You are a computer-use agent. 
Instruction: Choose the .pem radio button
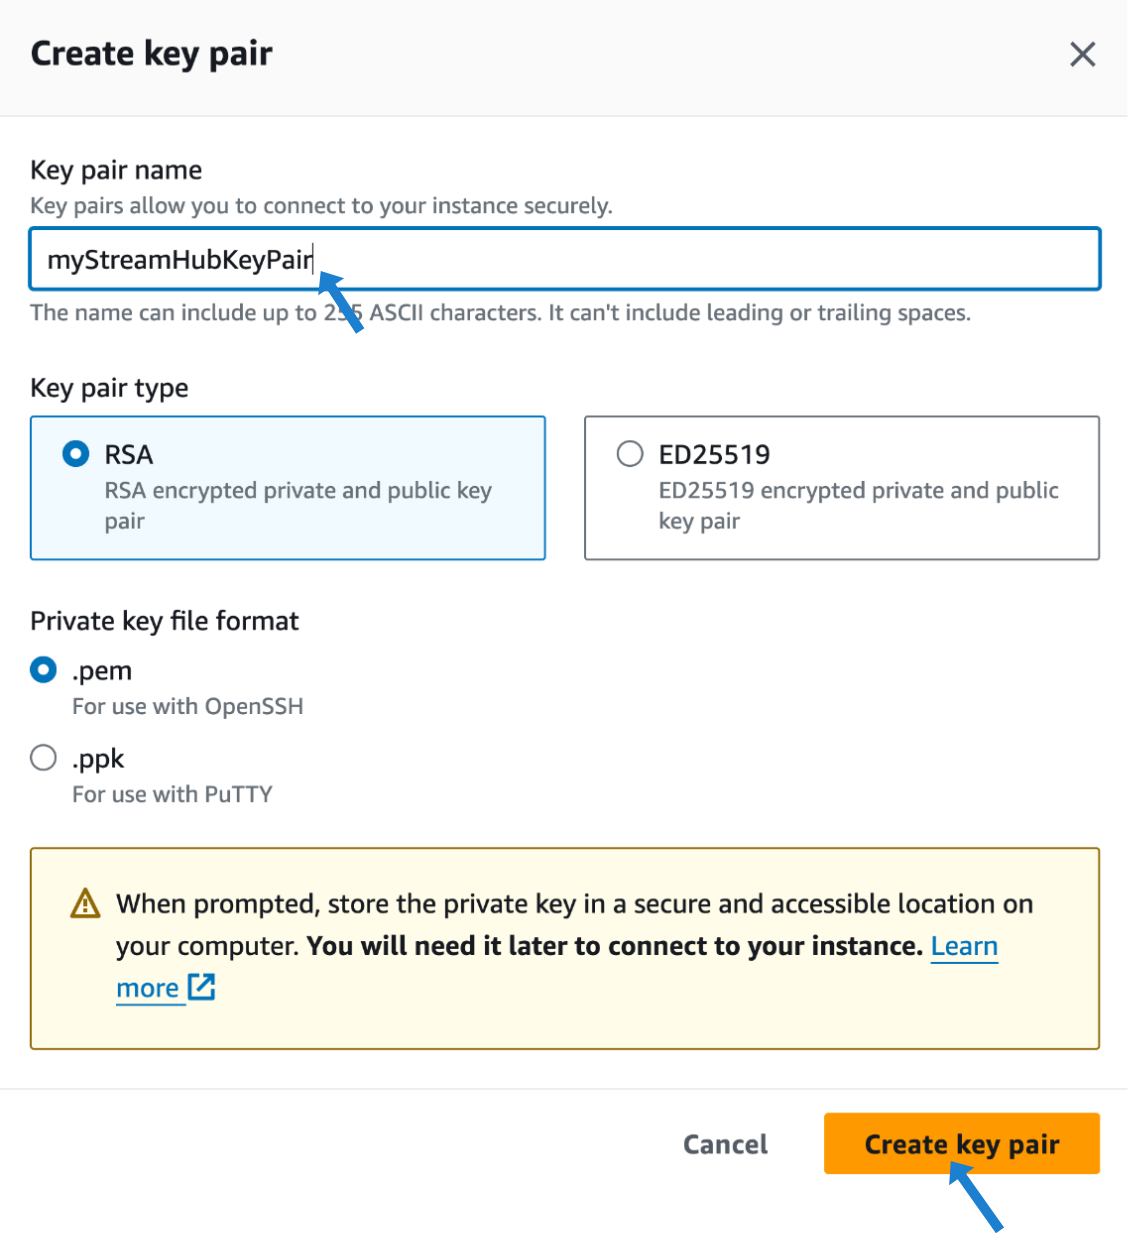pyautogui.click(x=43, y=669)
